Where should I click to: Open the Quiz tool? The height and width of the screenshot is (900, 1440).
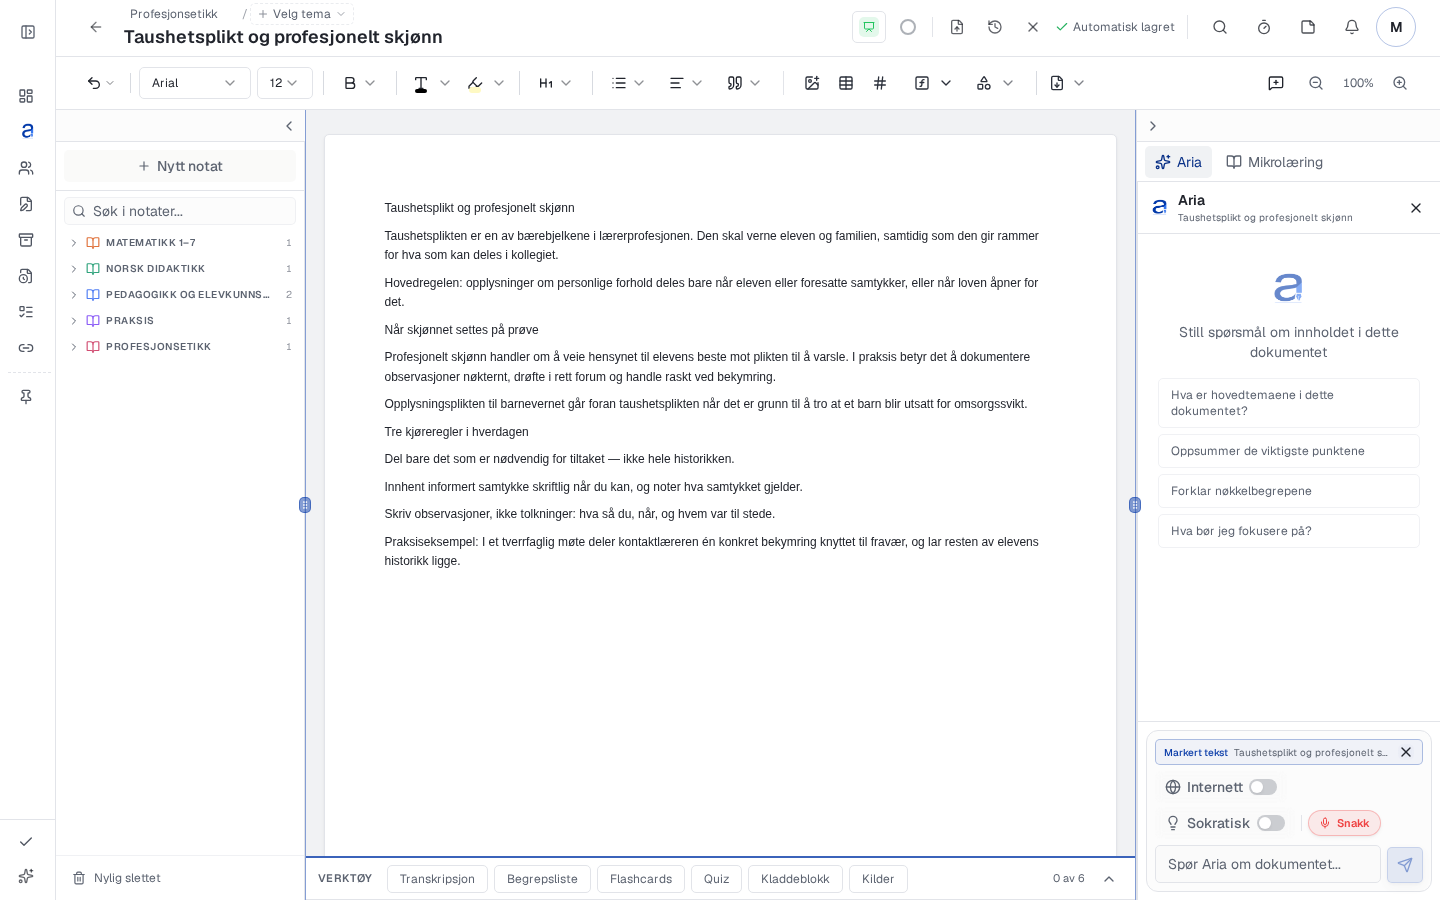pos(716,879)
